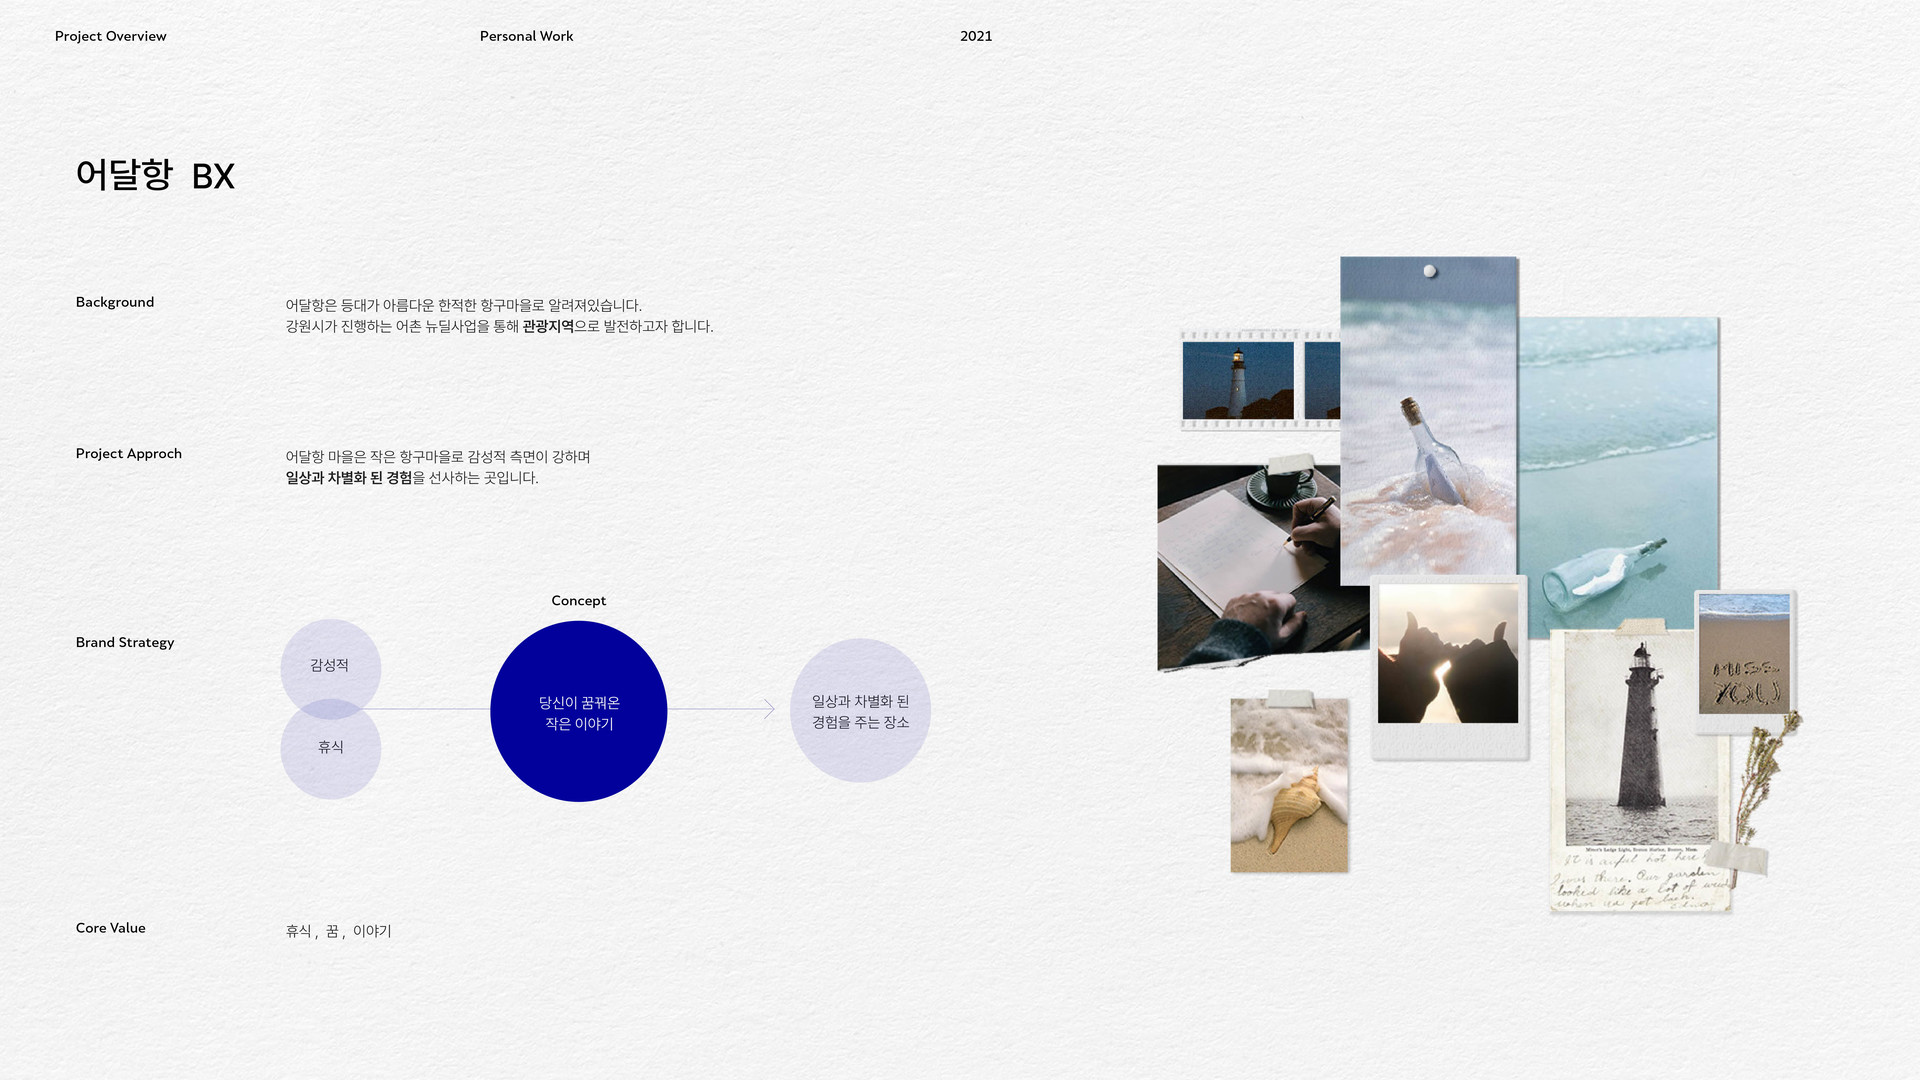
Task: Click the 감성적 lavender circle
Action: pyautogui.click(x=330, y=660)
